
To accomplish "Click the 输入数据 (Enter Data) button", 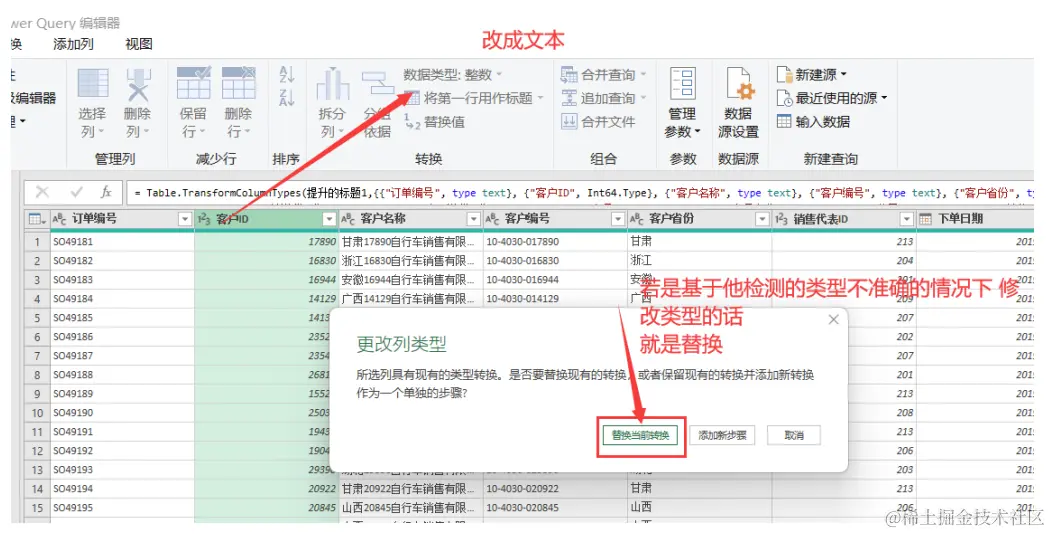I will [814, 122].
